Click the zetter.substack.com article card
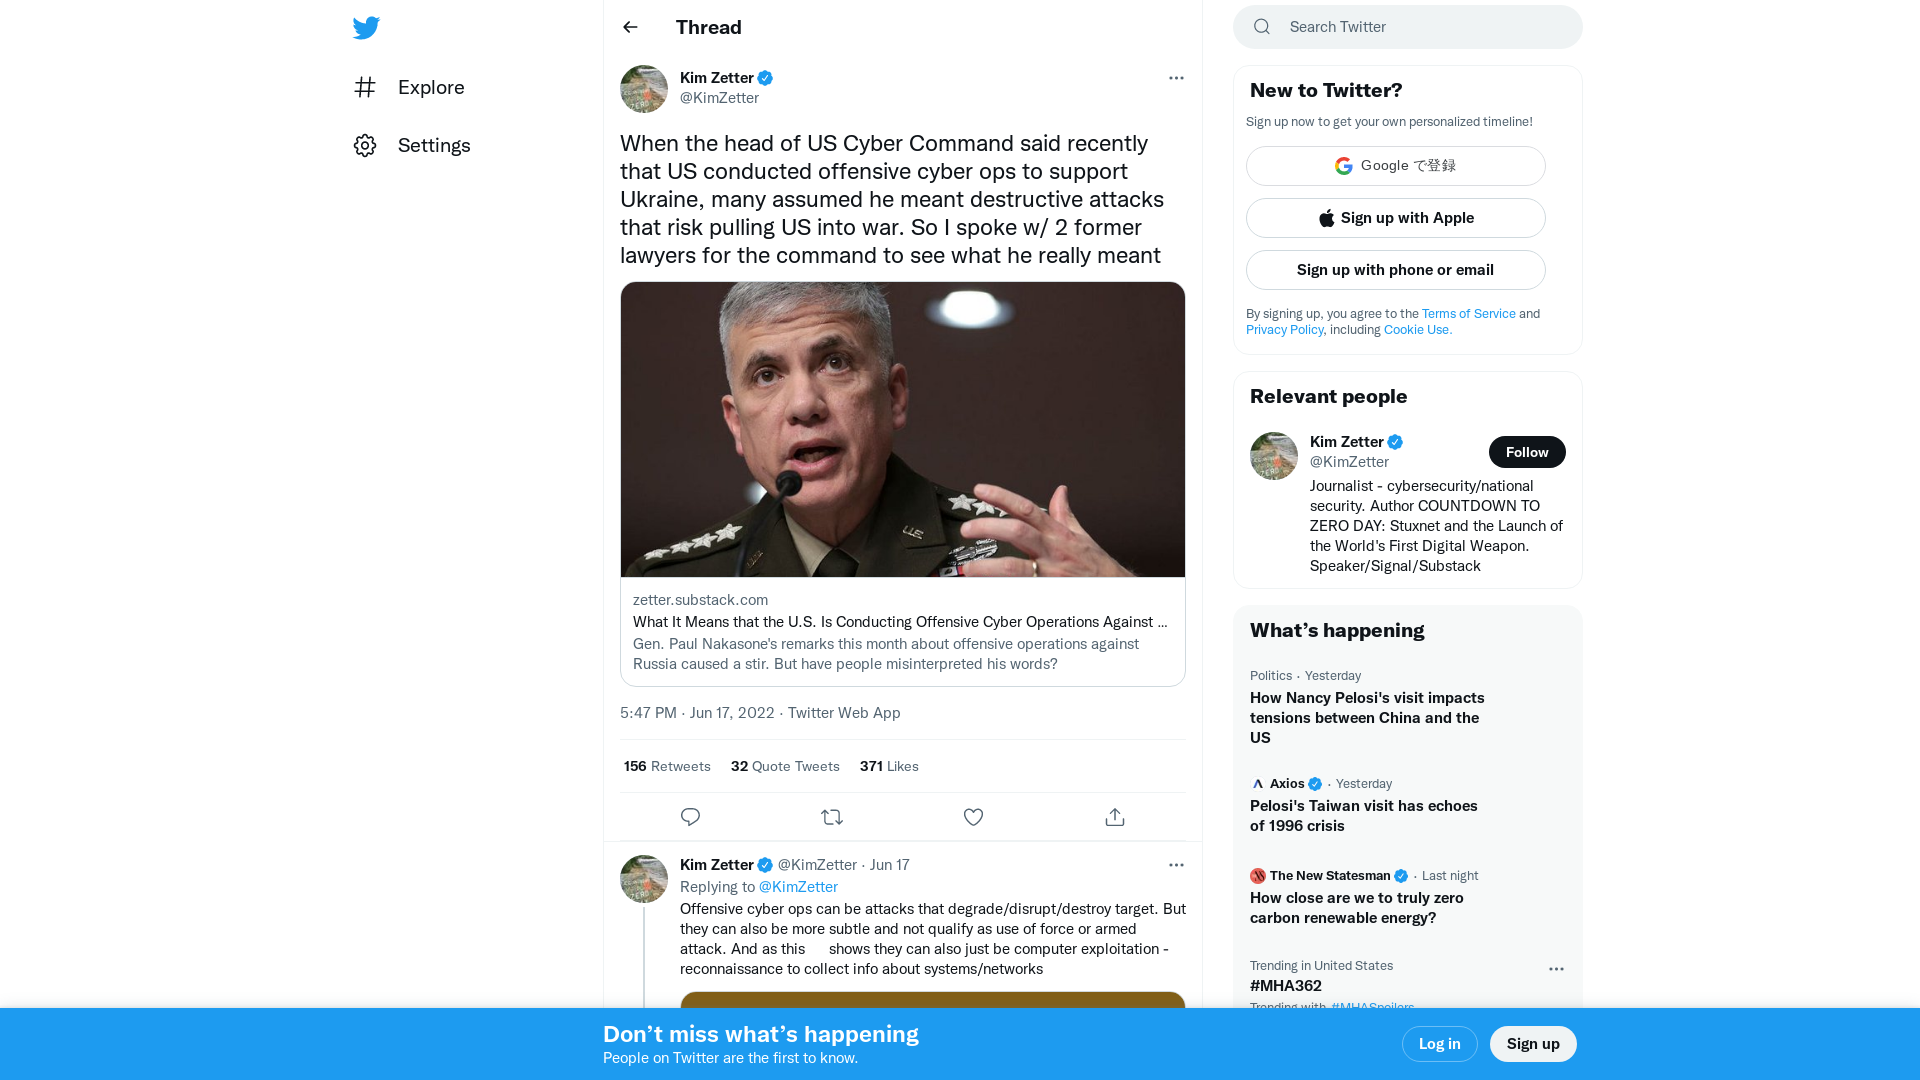 [x=901, y=630]
